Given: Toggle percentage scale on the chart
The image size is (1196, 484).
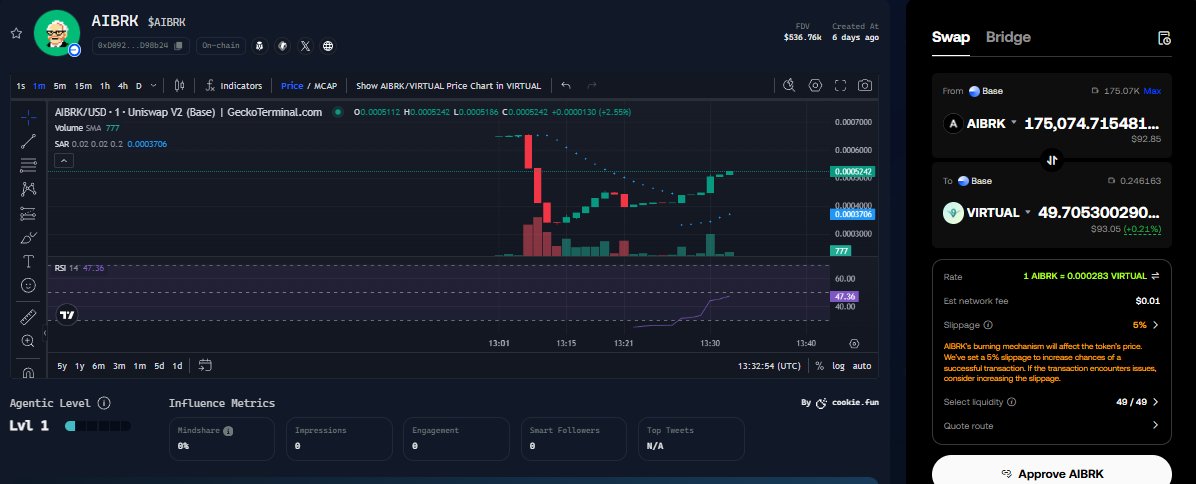Looking at the screenshot, I should tap(819, 366).
